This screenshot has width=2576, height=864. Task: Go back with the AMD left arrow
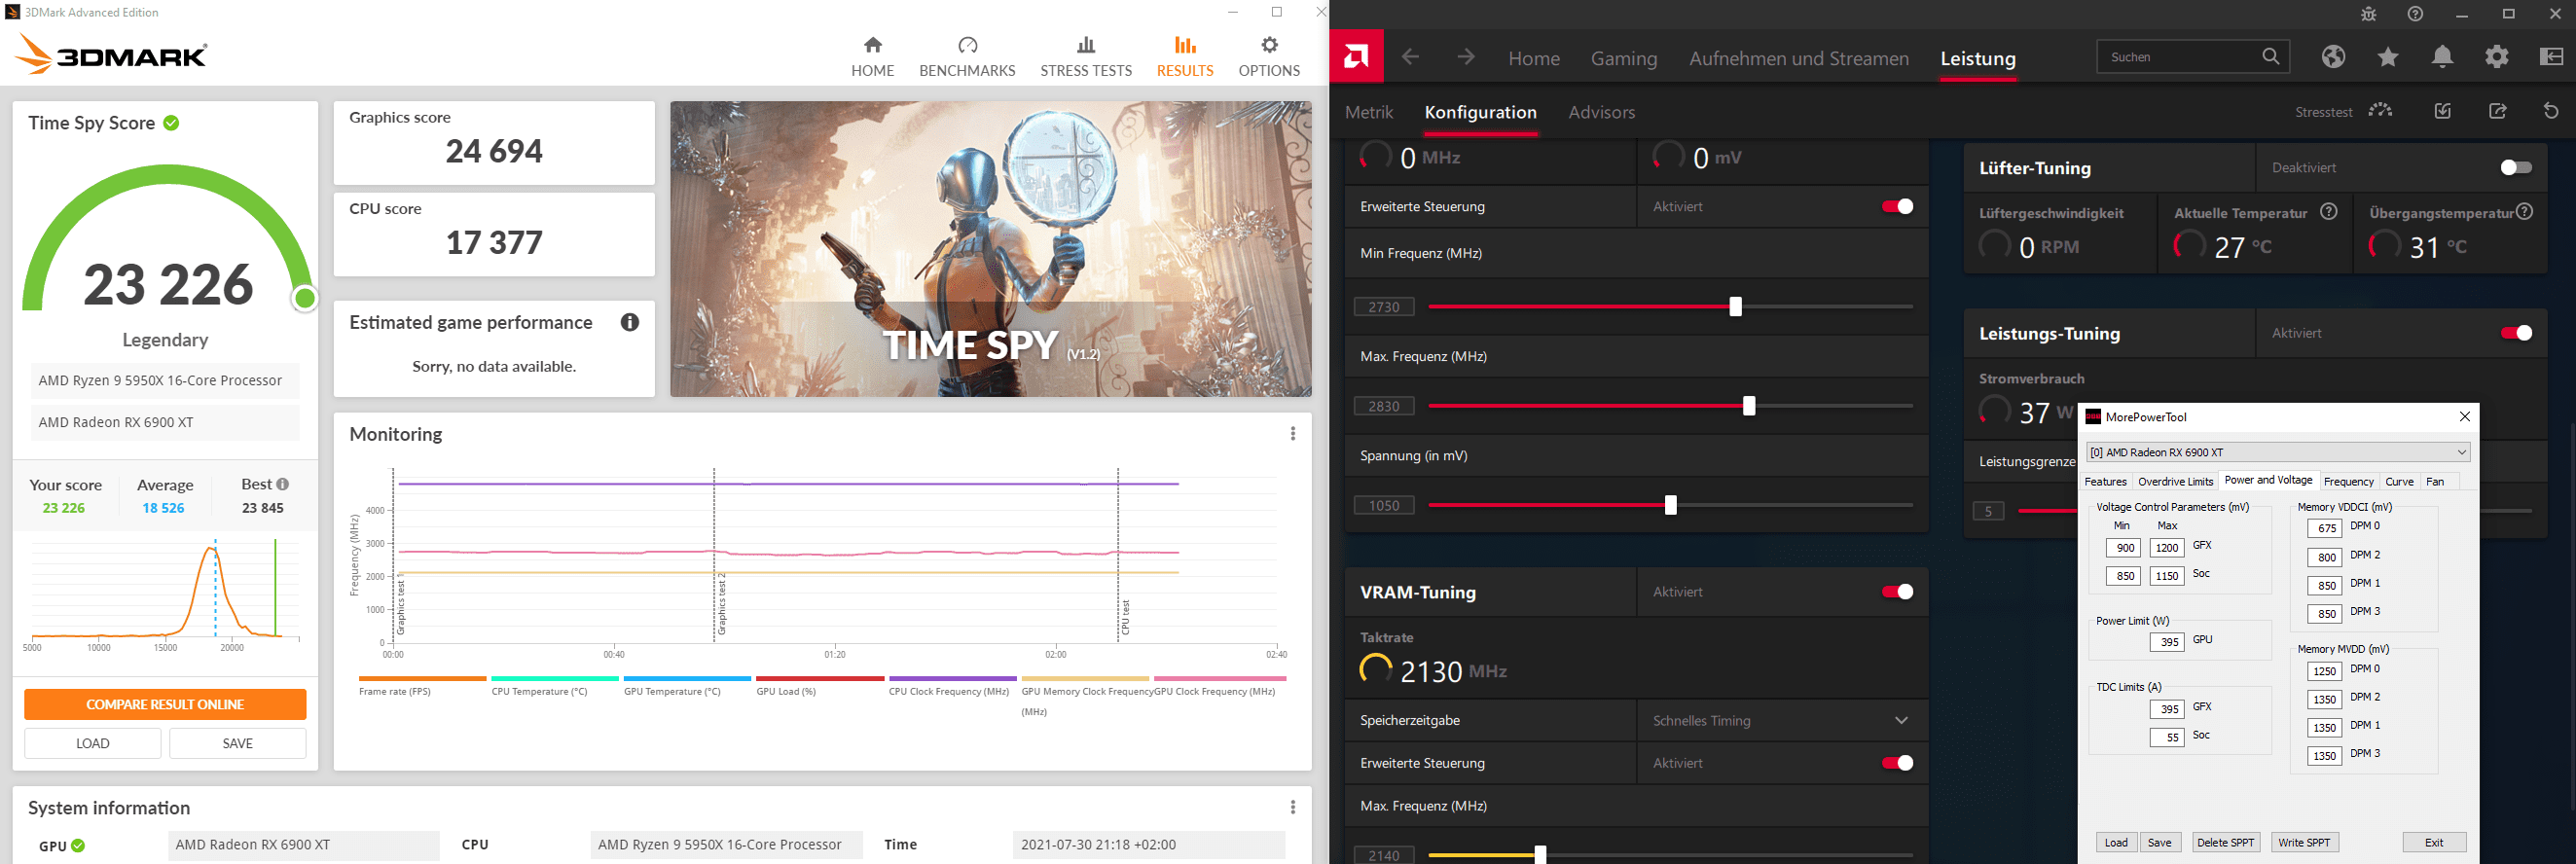pos(1410,57)
